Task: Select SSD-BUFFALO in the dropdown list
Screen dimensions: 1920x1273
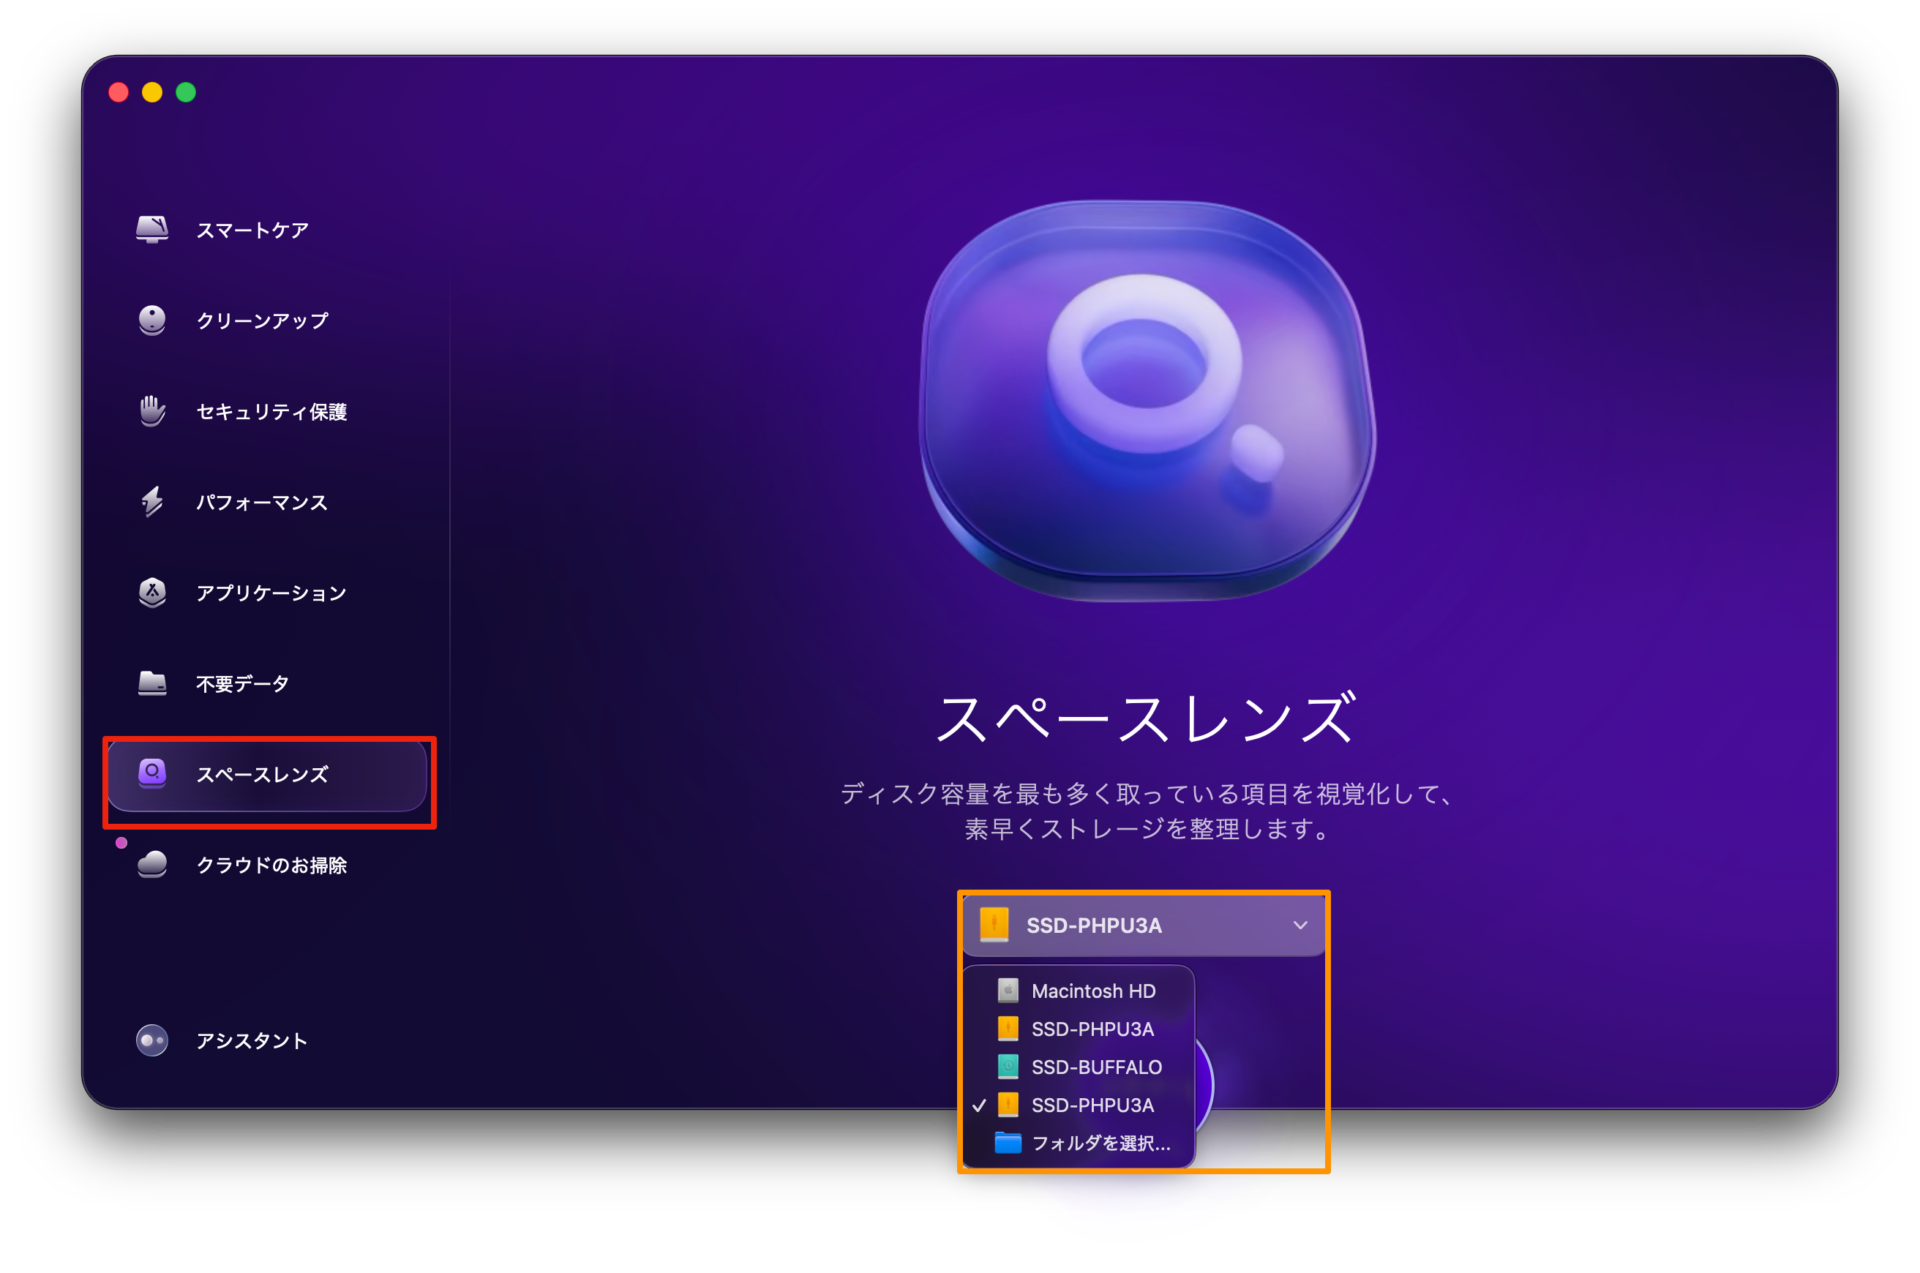Action: click(x=1096, y=1067)
